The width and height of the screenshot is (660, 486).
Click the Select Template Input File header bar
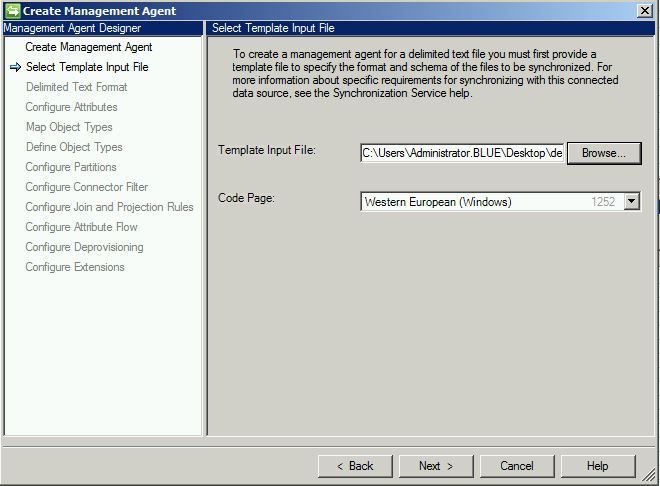(431, 28)
